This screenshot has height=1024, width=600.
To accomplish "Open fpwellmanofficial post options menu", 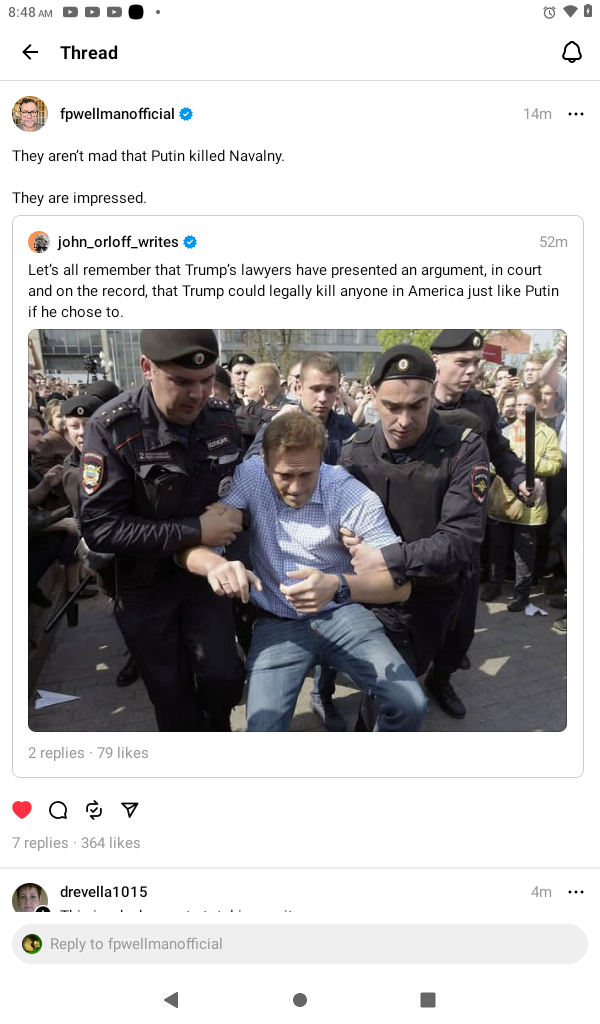I will point(575,114).
